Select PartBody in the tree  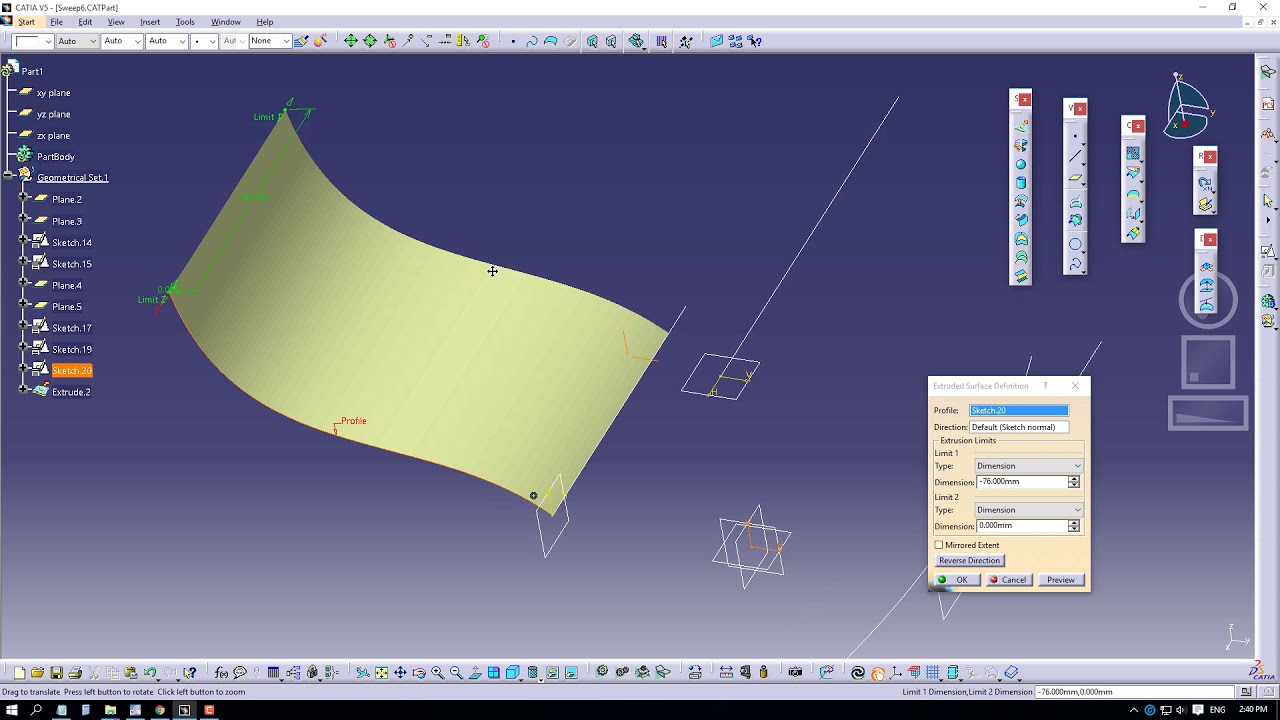pyautogui.click(x=56, y=157)
